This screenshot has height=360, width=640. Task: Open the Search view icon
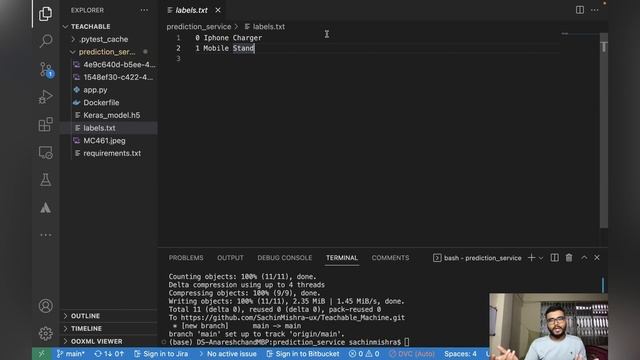coord(46,41)
